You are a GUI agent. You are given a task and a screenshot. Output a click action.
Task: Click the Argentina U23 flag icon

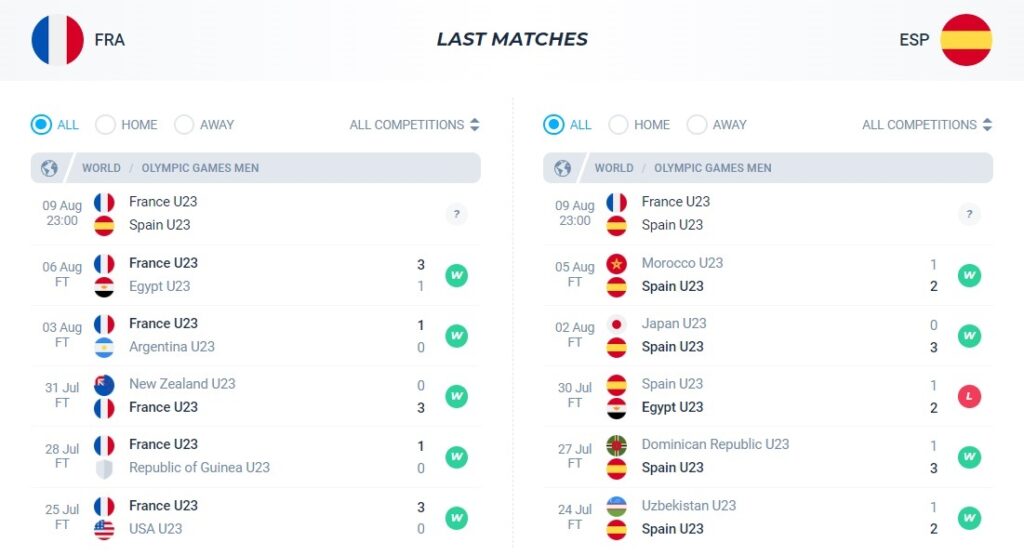pyautogui.click(x=104, y=348)
